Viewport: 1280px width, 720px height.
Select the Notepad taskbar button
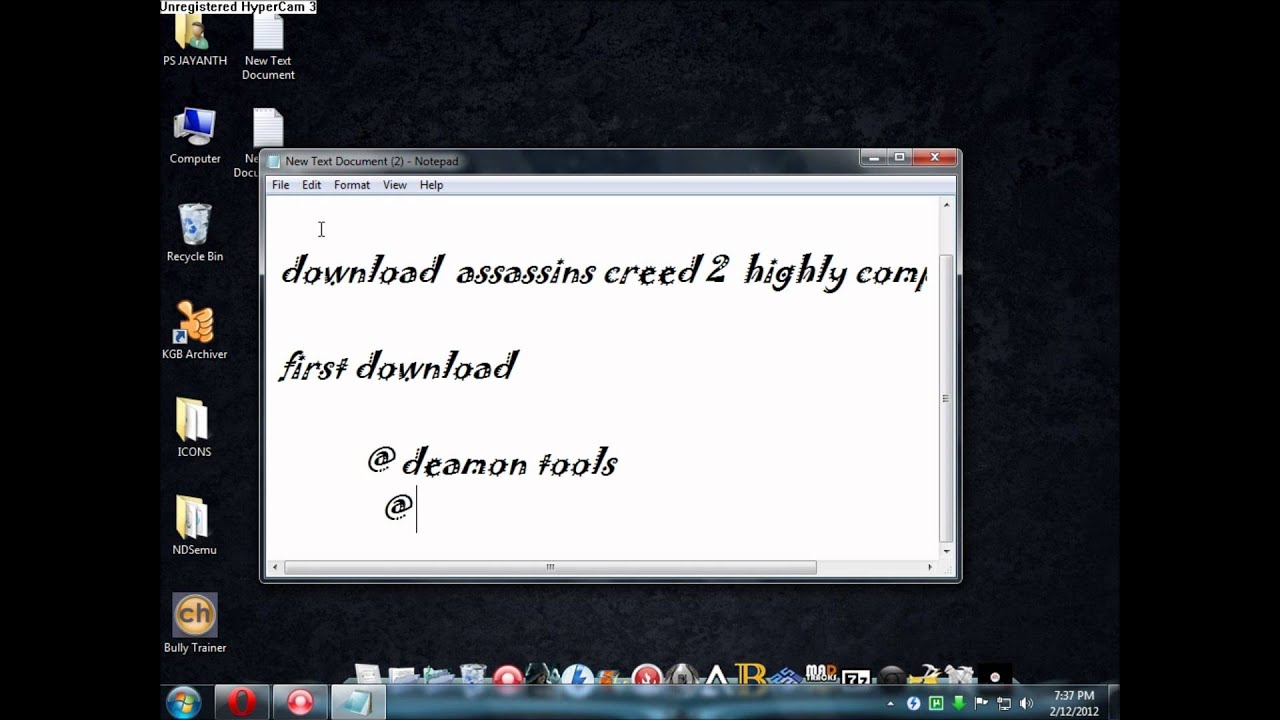pyautogui.click(x=357, y=703)
